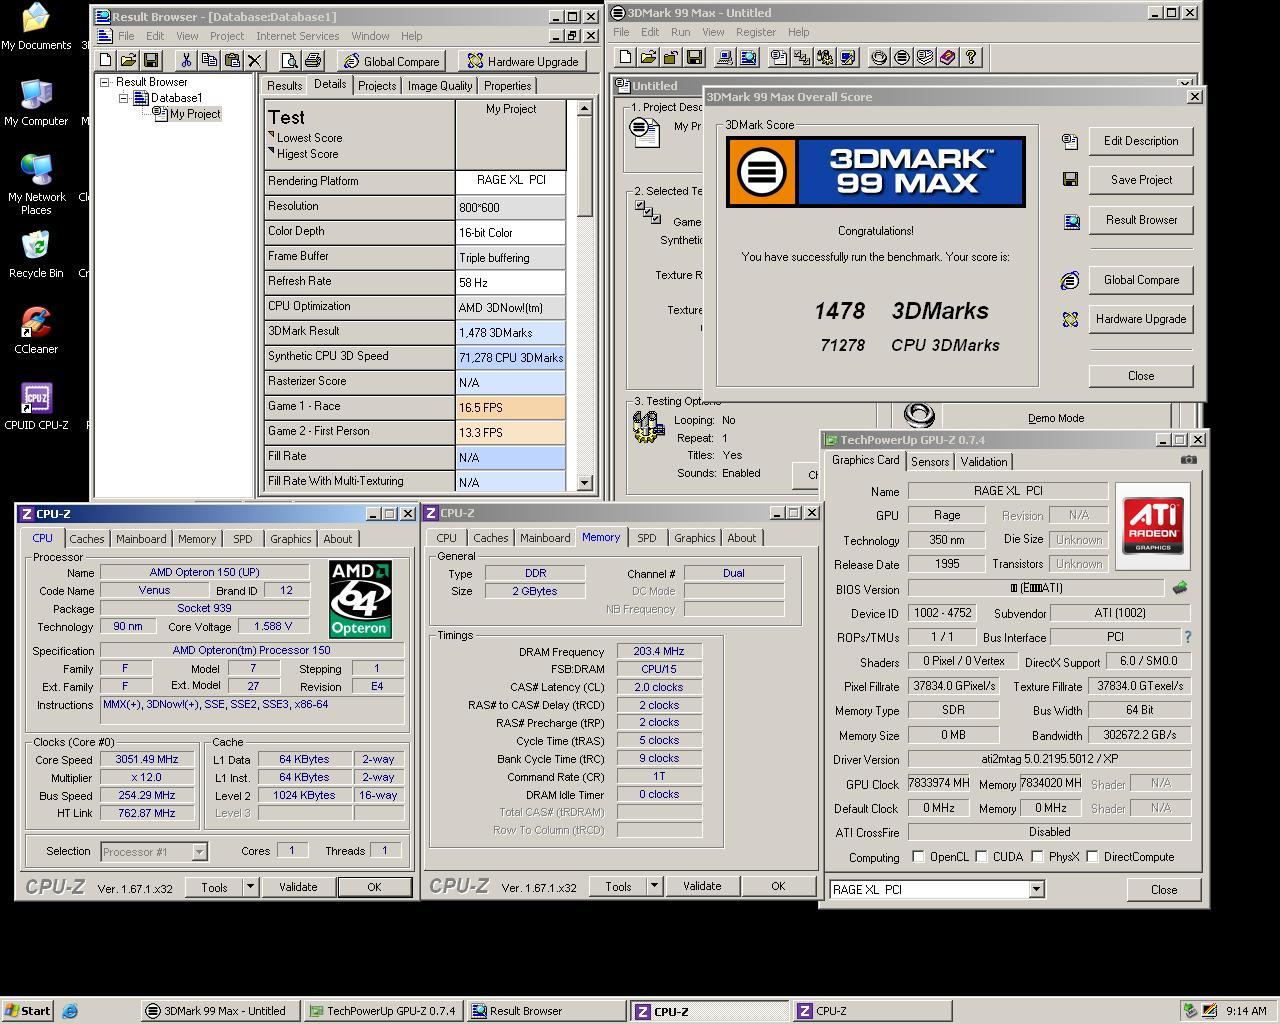Click the Global Compare toolbar button in Result Browser
The height and width of the screenshot is (1024, 1280).
click(x=390, y=61)
